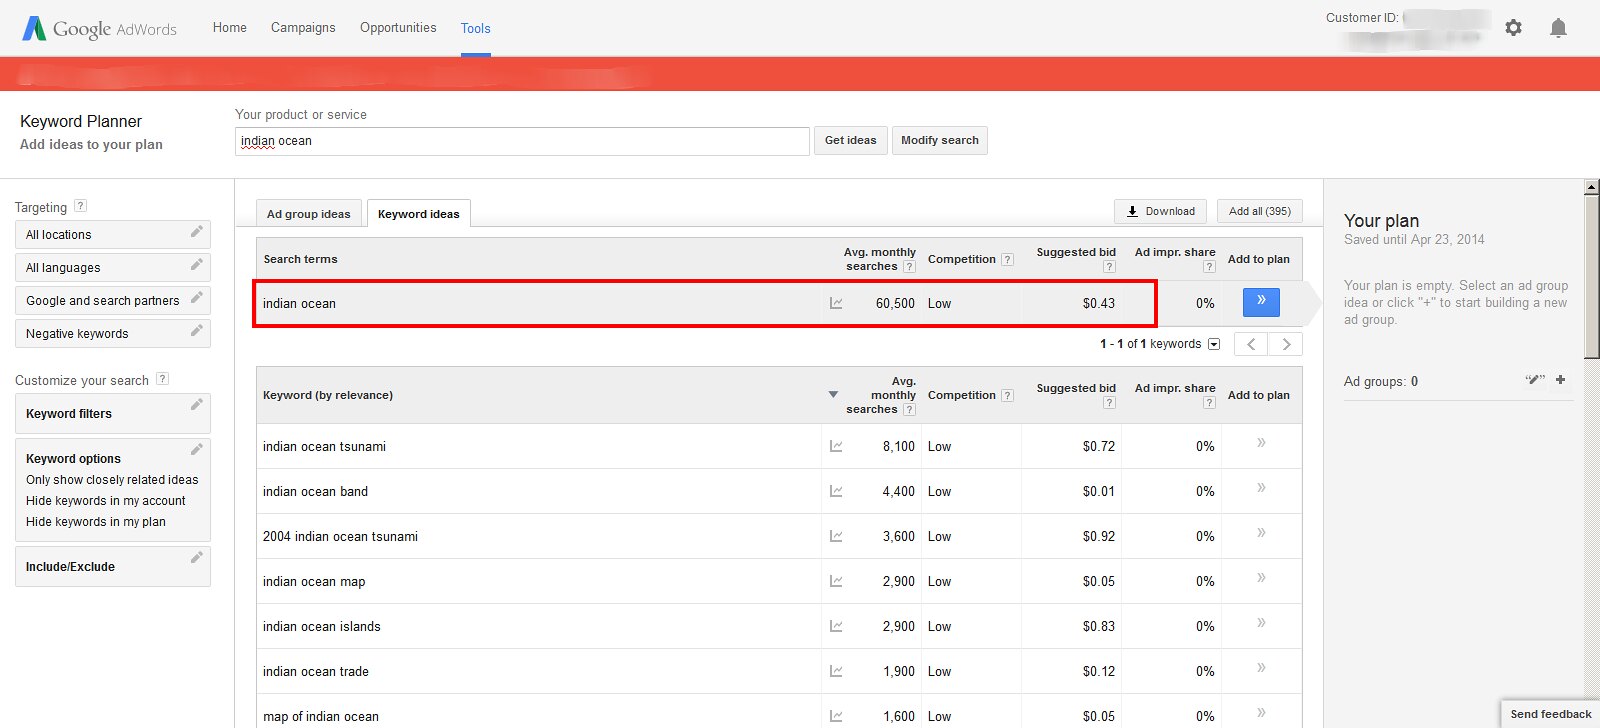Open the settings gear icon
This screenshot has width=1600, height=728.
tap(1513, 28)
